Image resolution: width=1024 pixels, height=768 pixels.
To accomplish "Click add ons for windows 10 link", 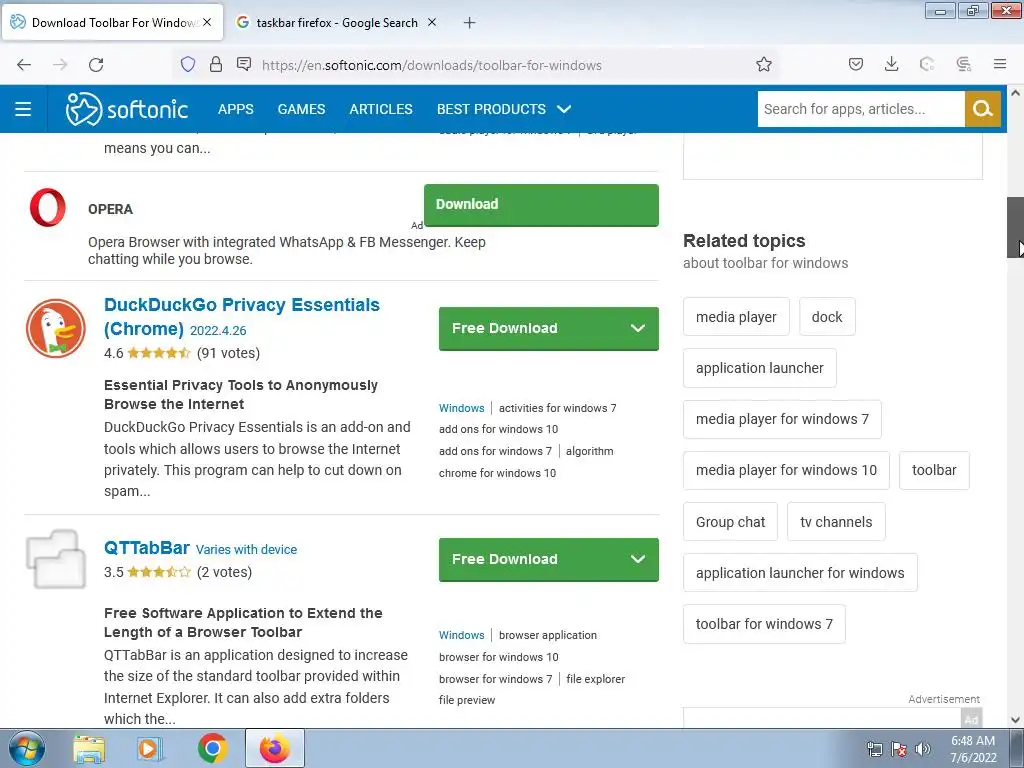I will (498, 429).
